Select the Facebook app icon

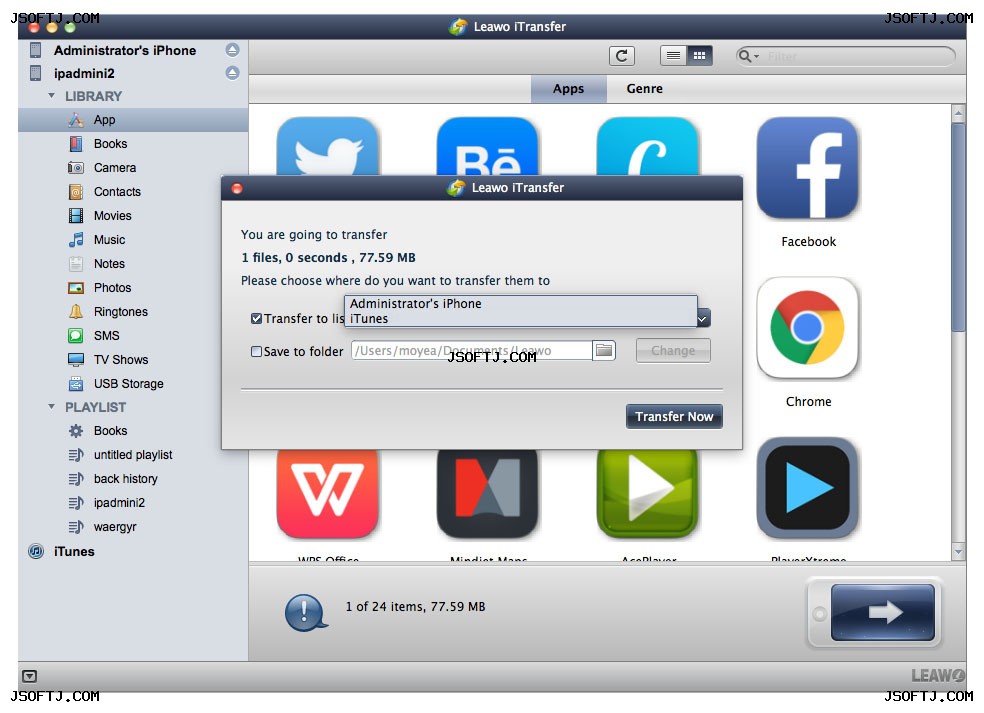click(808, 168)
